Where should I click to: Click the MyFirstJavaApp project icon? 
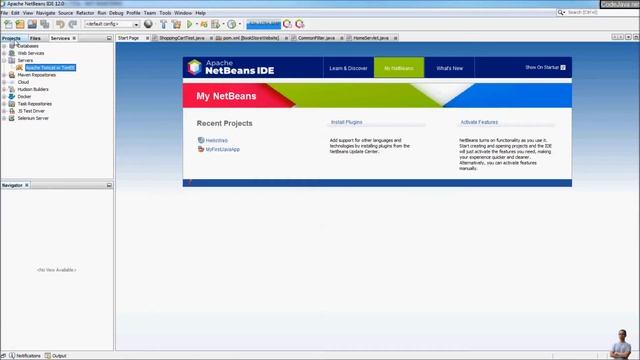pyautogui.click(x=201, y=149)
